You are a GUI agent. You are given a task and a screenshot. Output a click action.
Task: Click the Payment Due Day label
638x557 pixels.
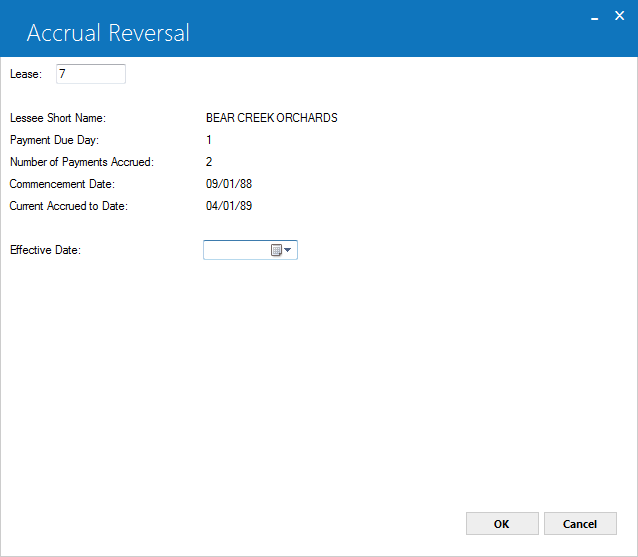coord(55,140)
